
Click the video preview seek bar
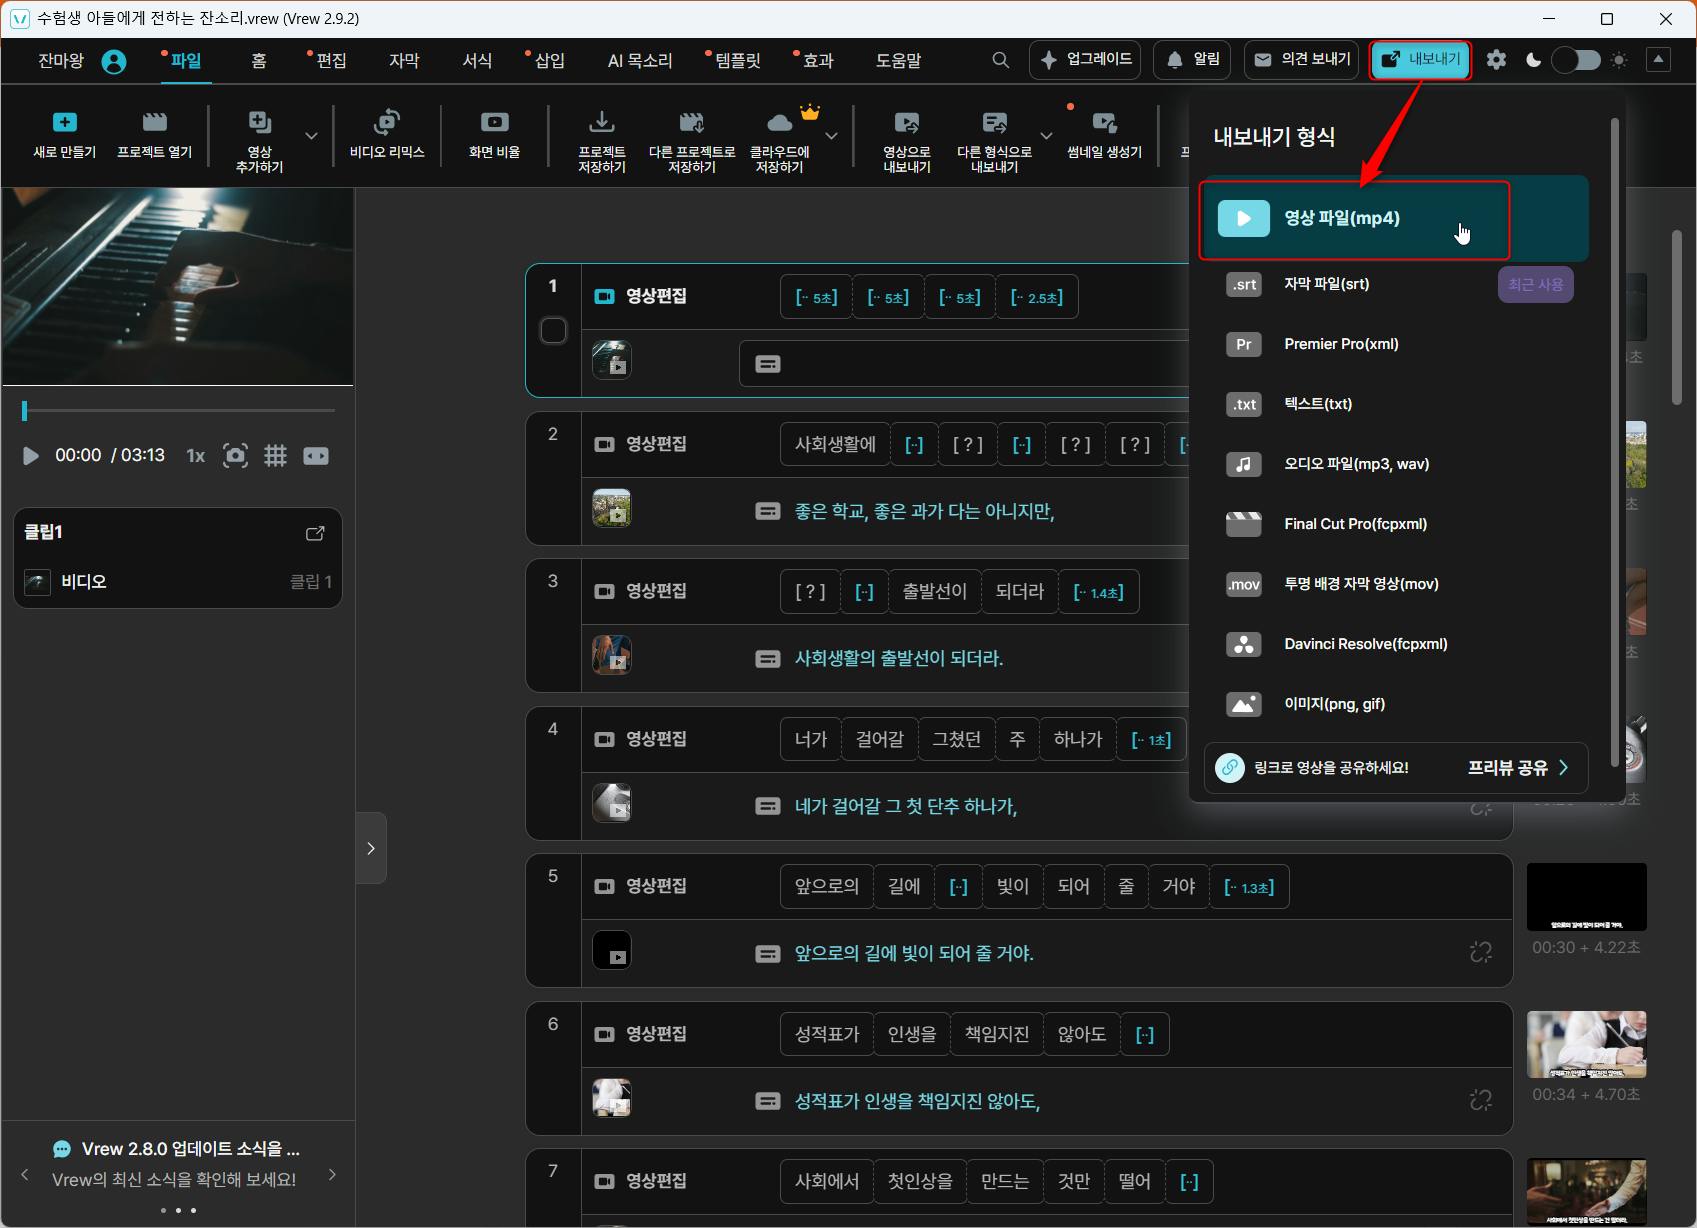pos(179,410)
